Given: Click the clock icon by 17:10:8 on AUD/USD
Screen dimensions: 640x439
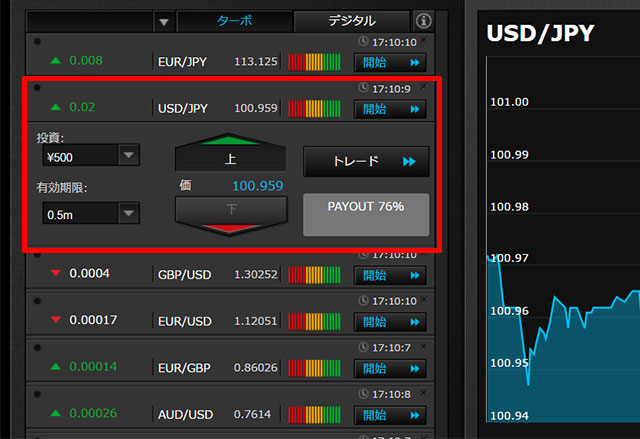Looking at the screenshot, I should coord(363,393).
